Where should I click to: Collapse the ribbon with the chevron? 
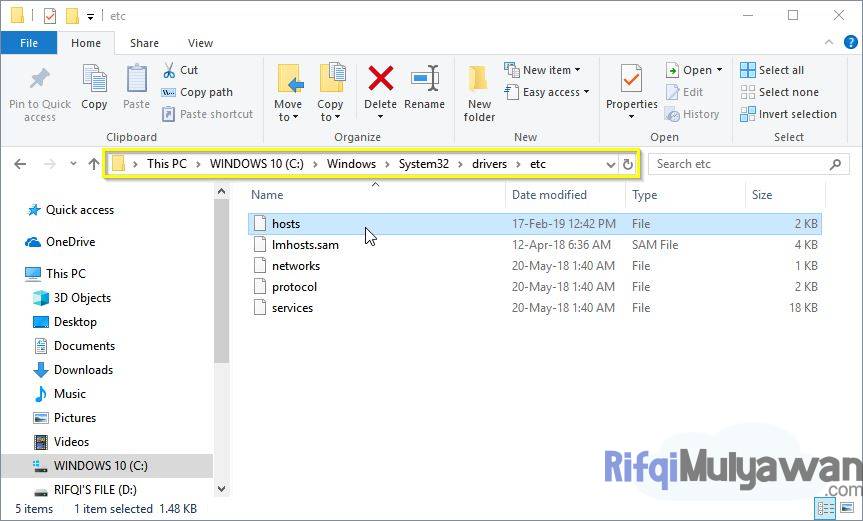828,42
